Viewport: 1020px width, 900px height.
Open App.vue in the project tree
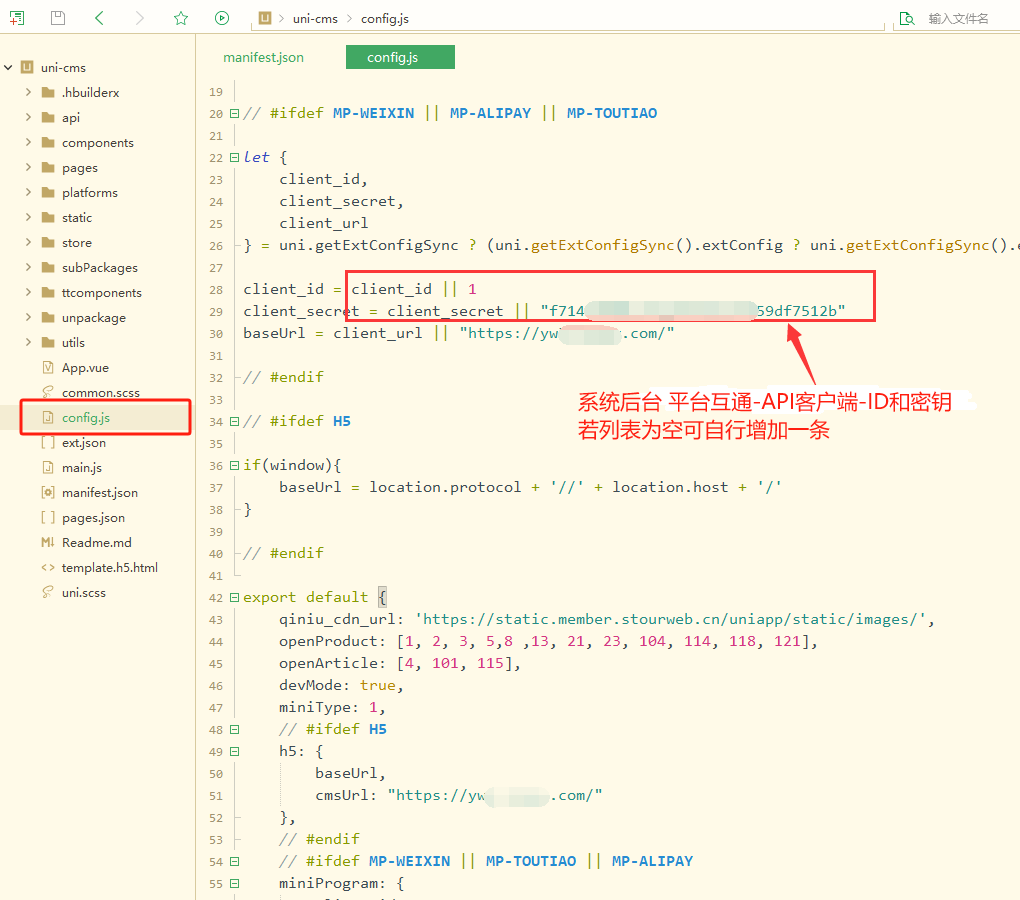85,368
